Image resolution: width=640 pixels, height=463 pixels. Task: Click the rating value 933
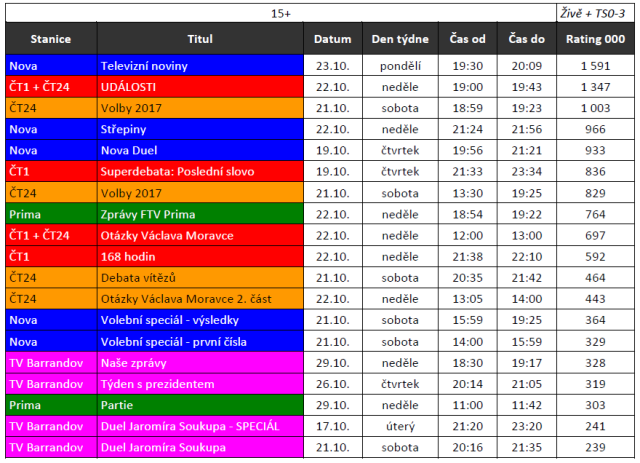coord(596,151)
